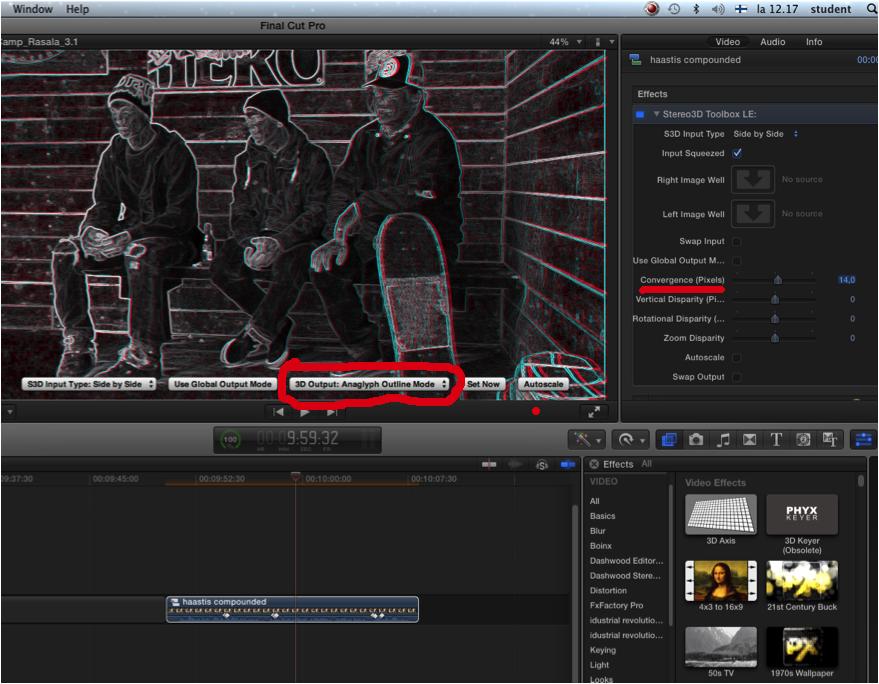The width and height of the screenshot is (879, 684).
Task: Enable Autoscale checkbox in inspector
Action: [737, 358]
